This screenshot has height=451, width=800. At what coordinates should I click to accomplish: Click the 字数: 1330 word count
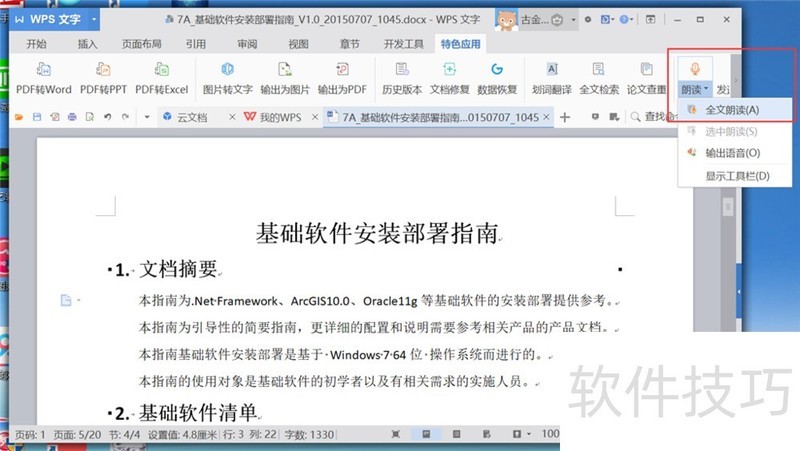point(309,435)
